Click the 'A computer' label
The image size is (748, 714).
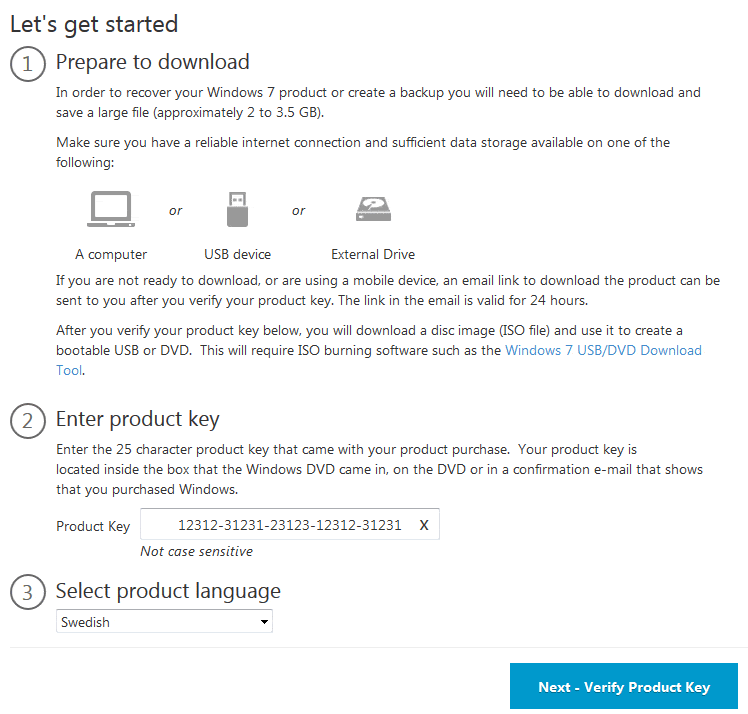pyautogui.click(x=111, y=255)
